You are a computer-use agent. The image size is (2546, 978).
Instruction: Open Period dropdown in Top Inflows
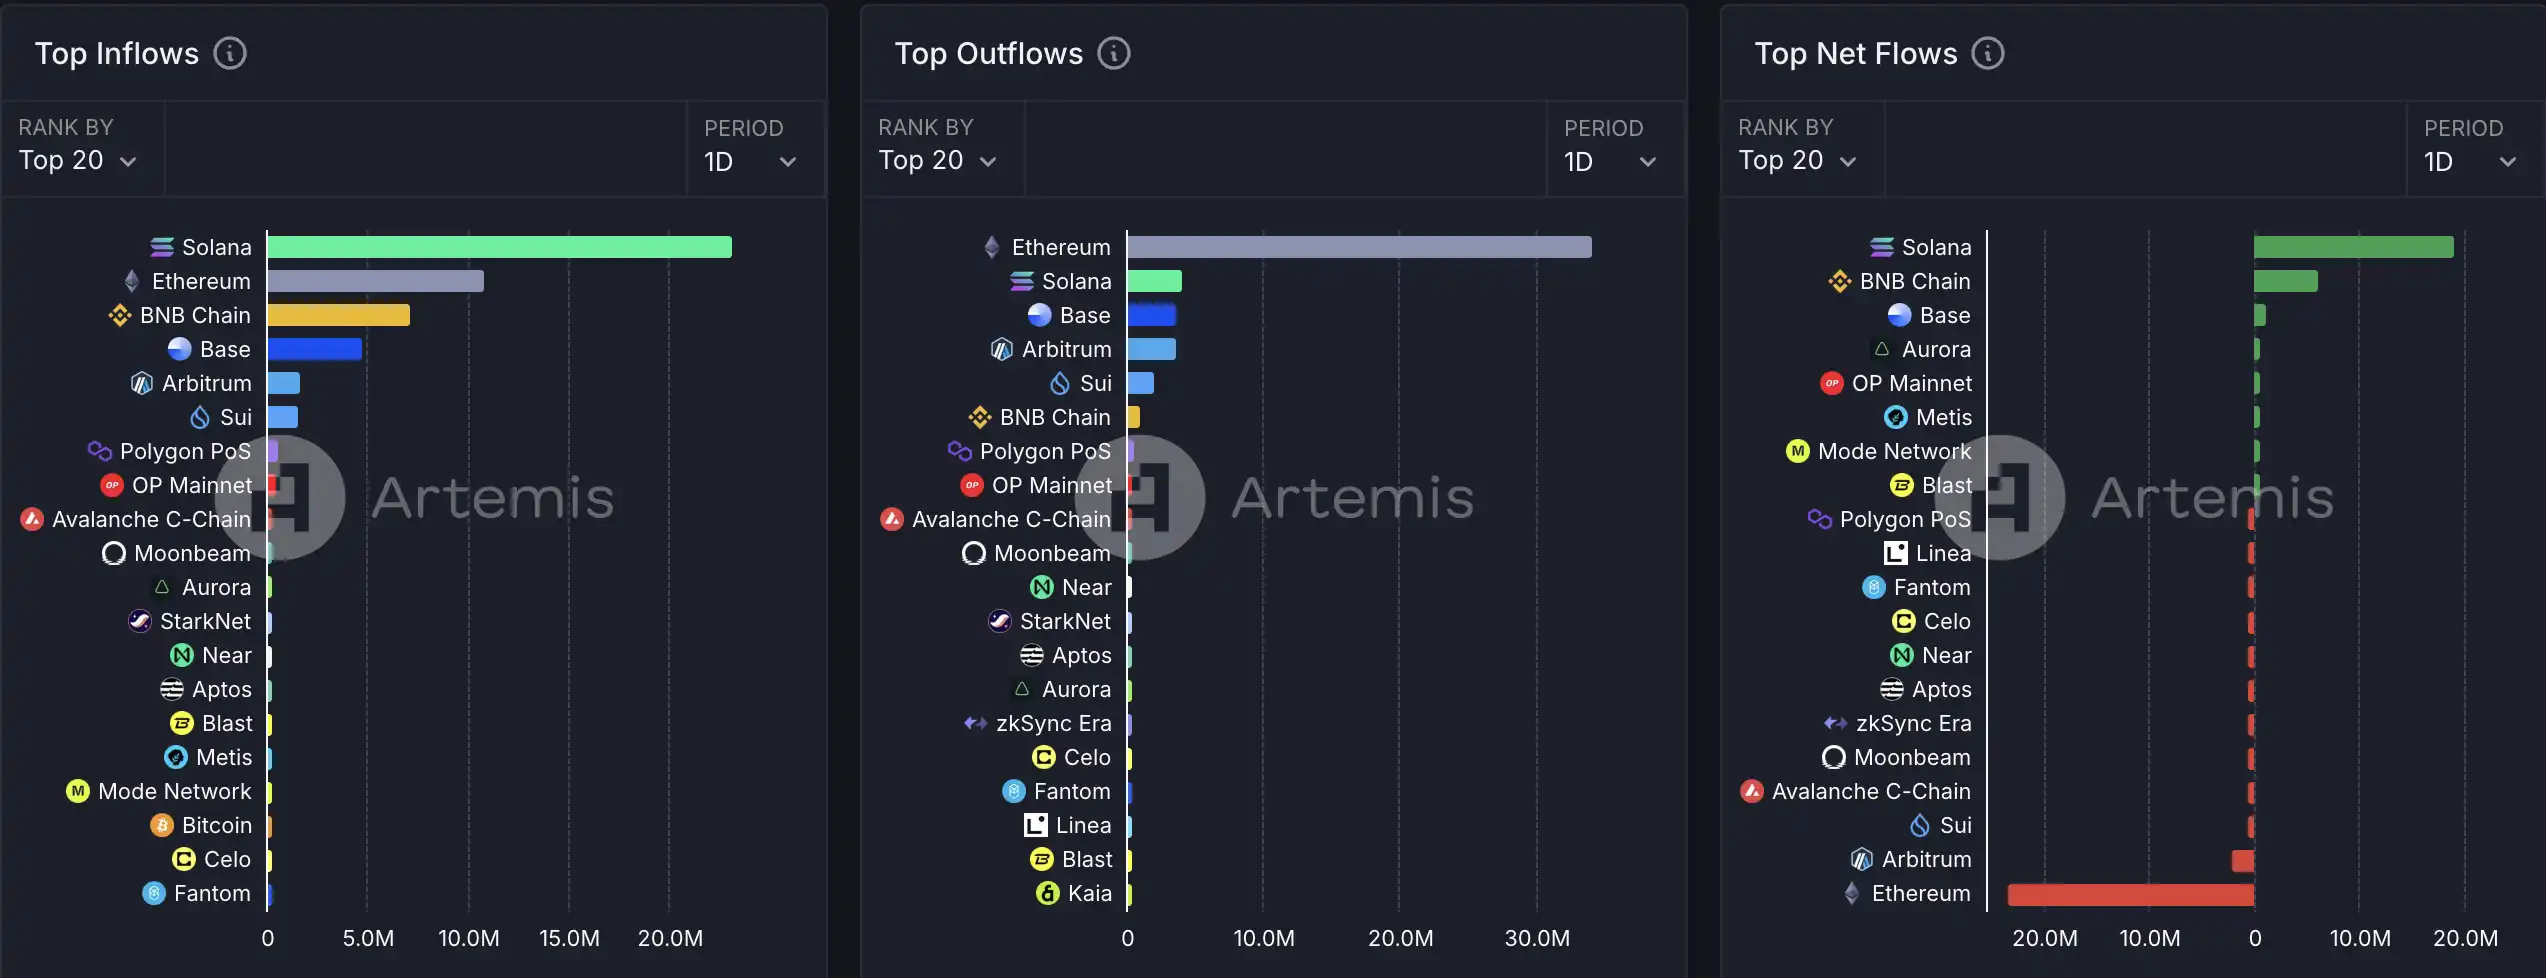750,161
